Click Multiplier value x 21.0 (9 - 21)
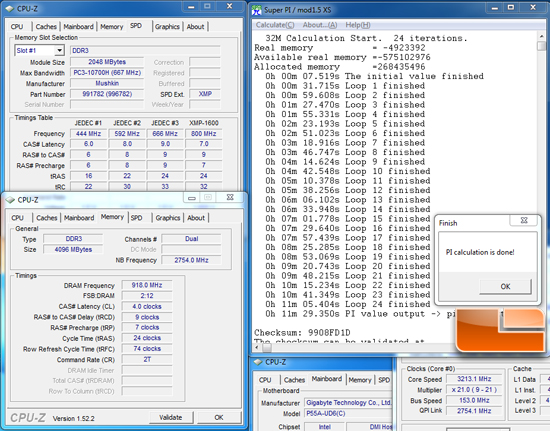 474,390
